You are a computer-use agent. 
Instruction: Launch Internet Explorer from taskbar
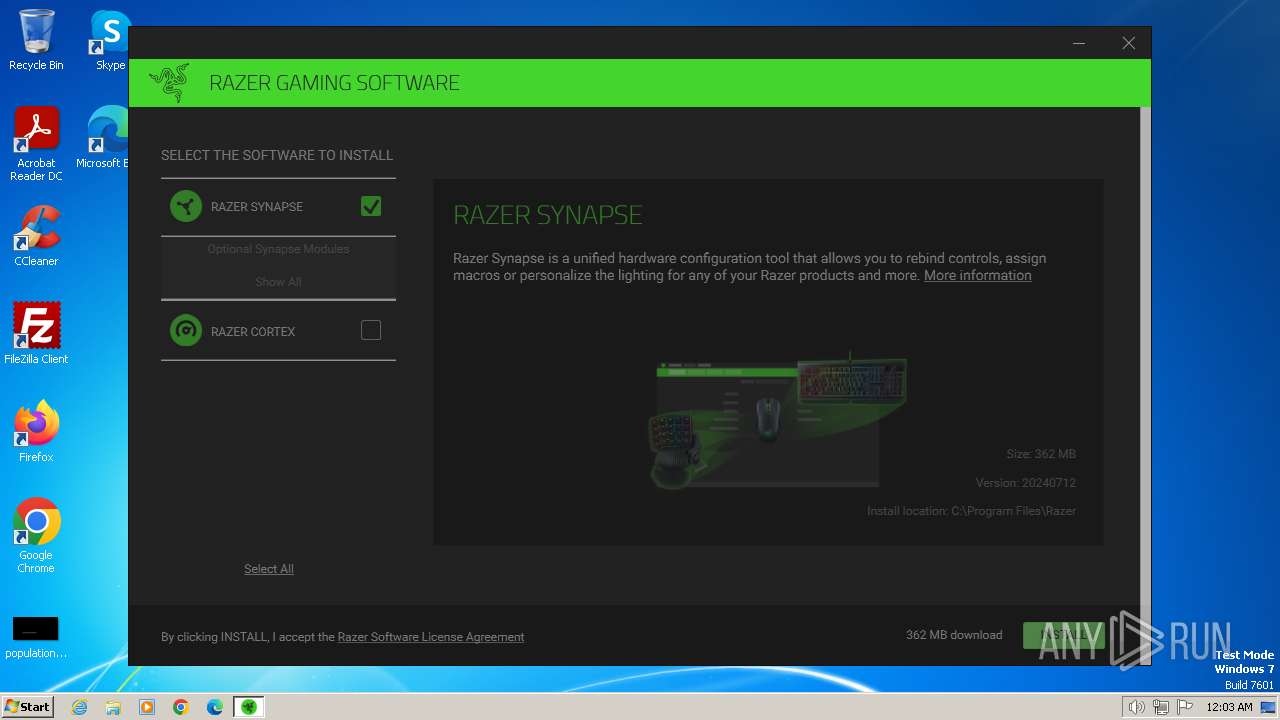point(79,707)
